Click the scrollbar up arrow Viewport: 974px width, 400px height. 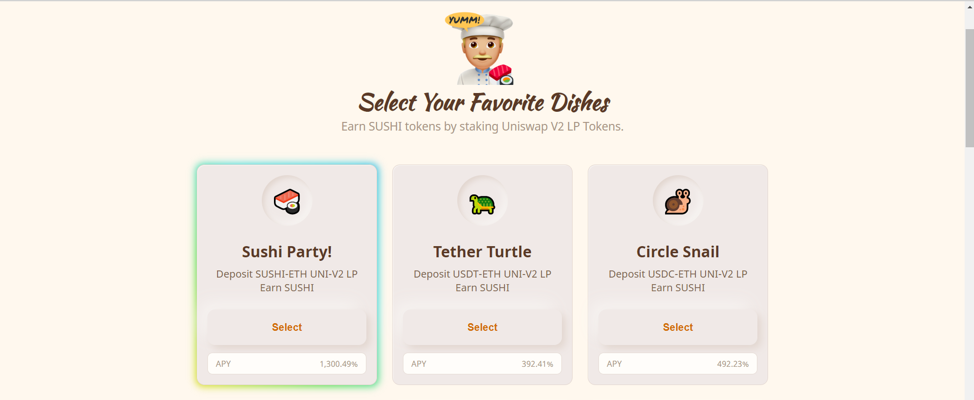pos(969,6)
